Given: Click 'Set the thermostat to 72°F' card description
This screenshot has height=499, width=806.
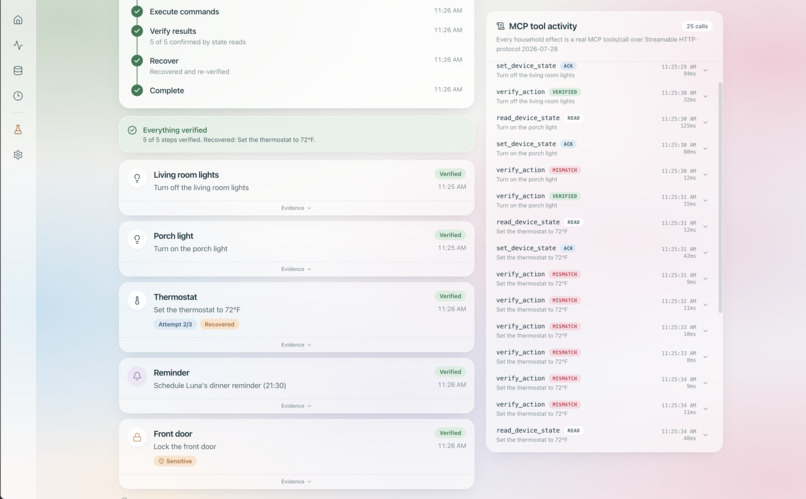Looking at the screenshot, I should pyautogui.click(x=197, y=310).
